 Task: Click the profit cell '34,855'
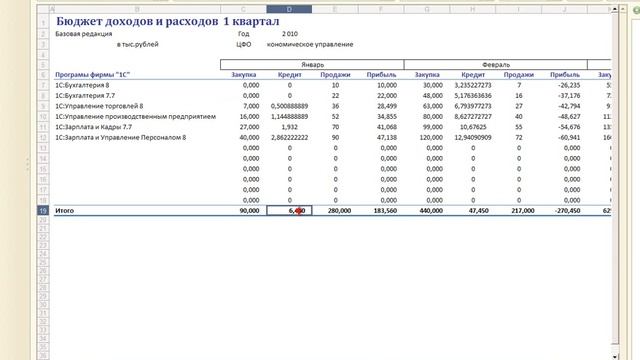click(387, 116)
